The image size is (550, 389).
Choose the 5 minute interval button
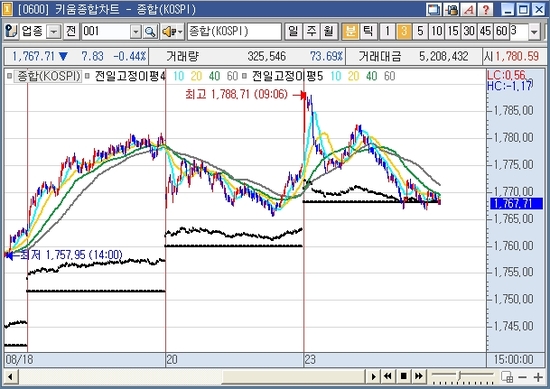(420, 32)
